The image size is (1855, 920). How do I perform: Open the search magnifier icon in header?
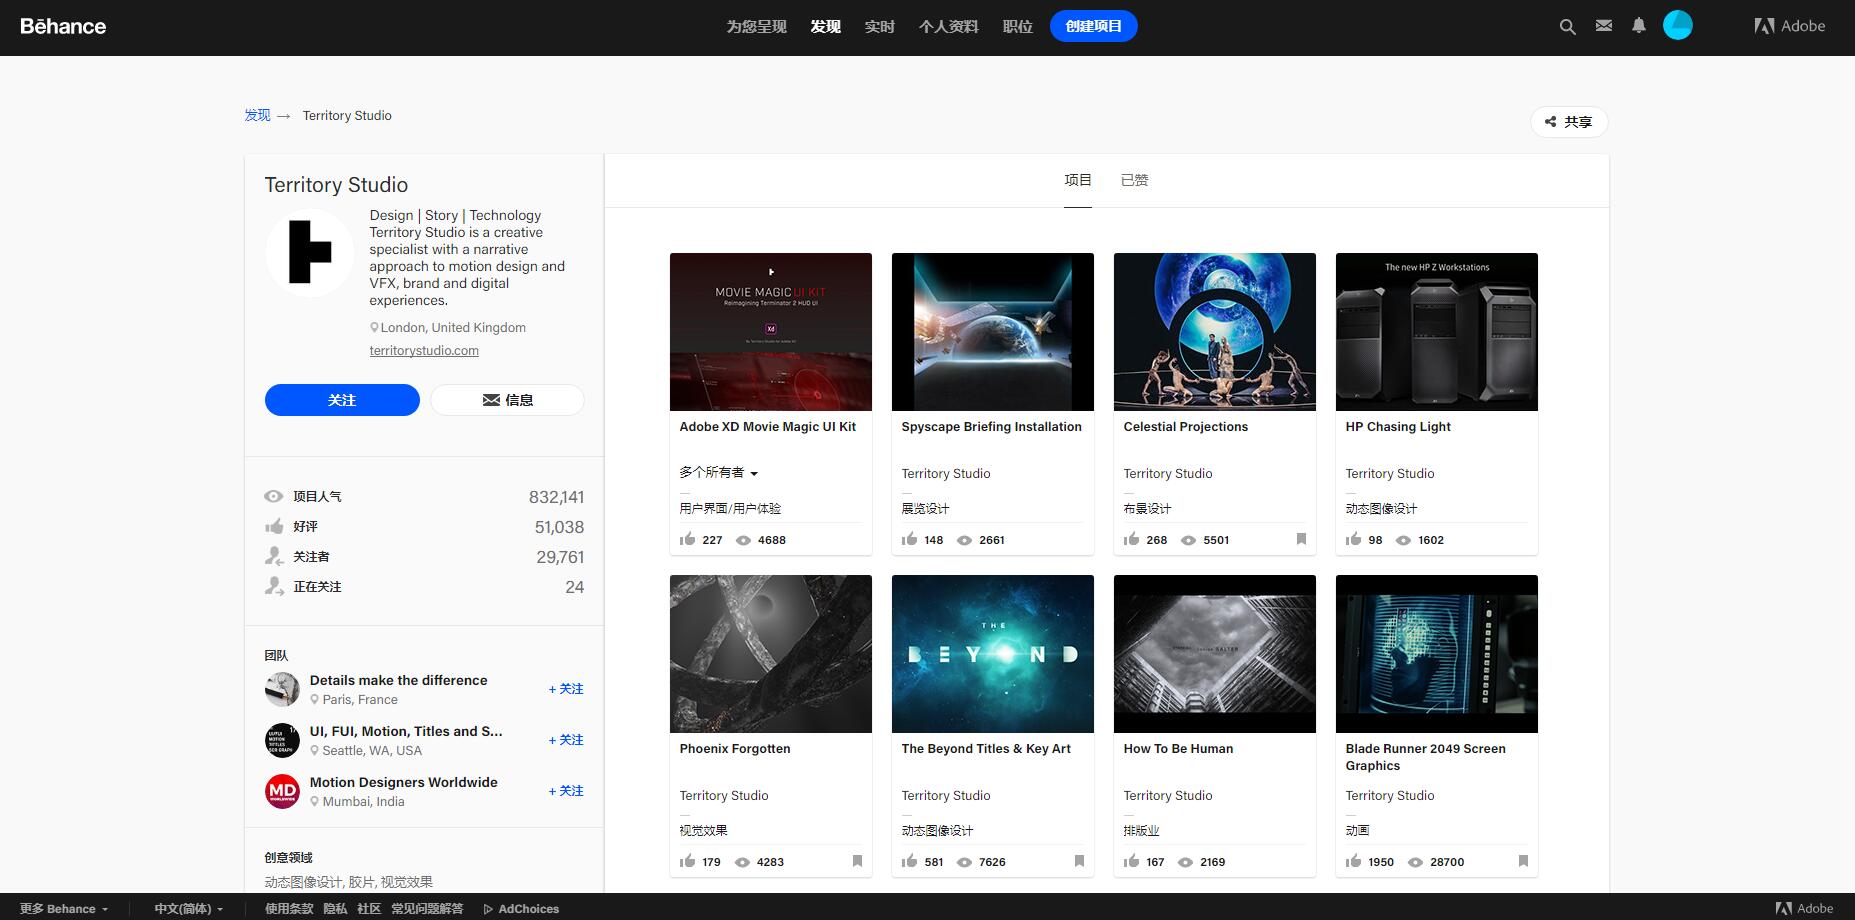pyautogui.click(x=1567, y=27)
